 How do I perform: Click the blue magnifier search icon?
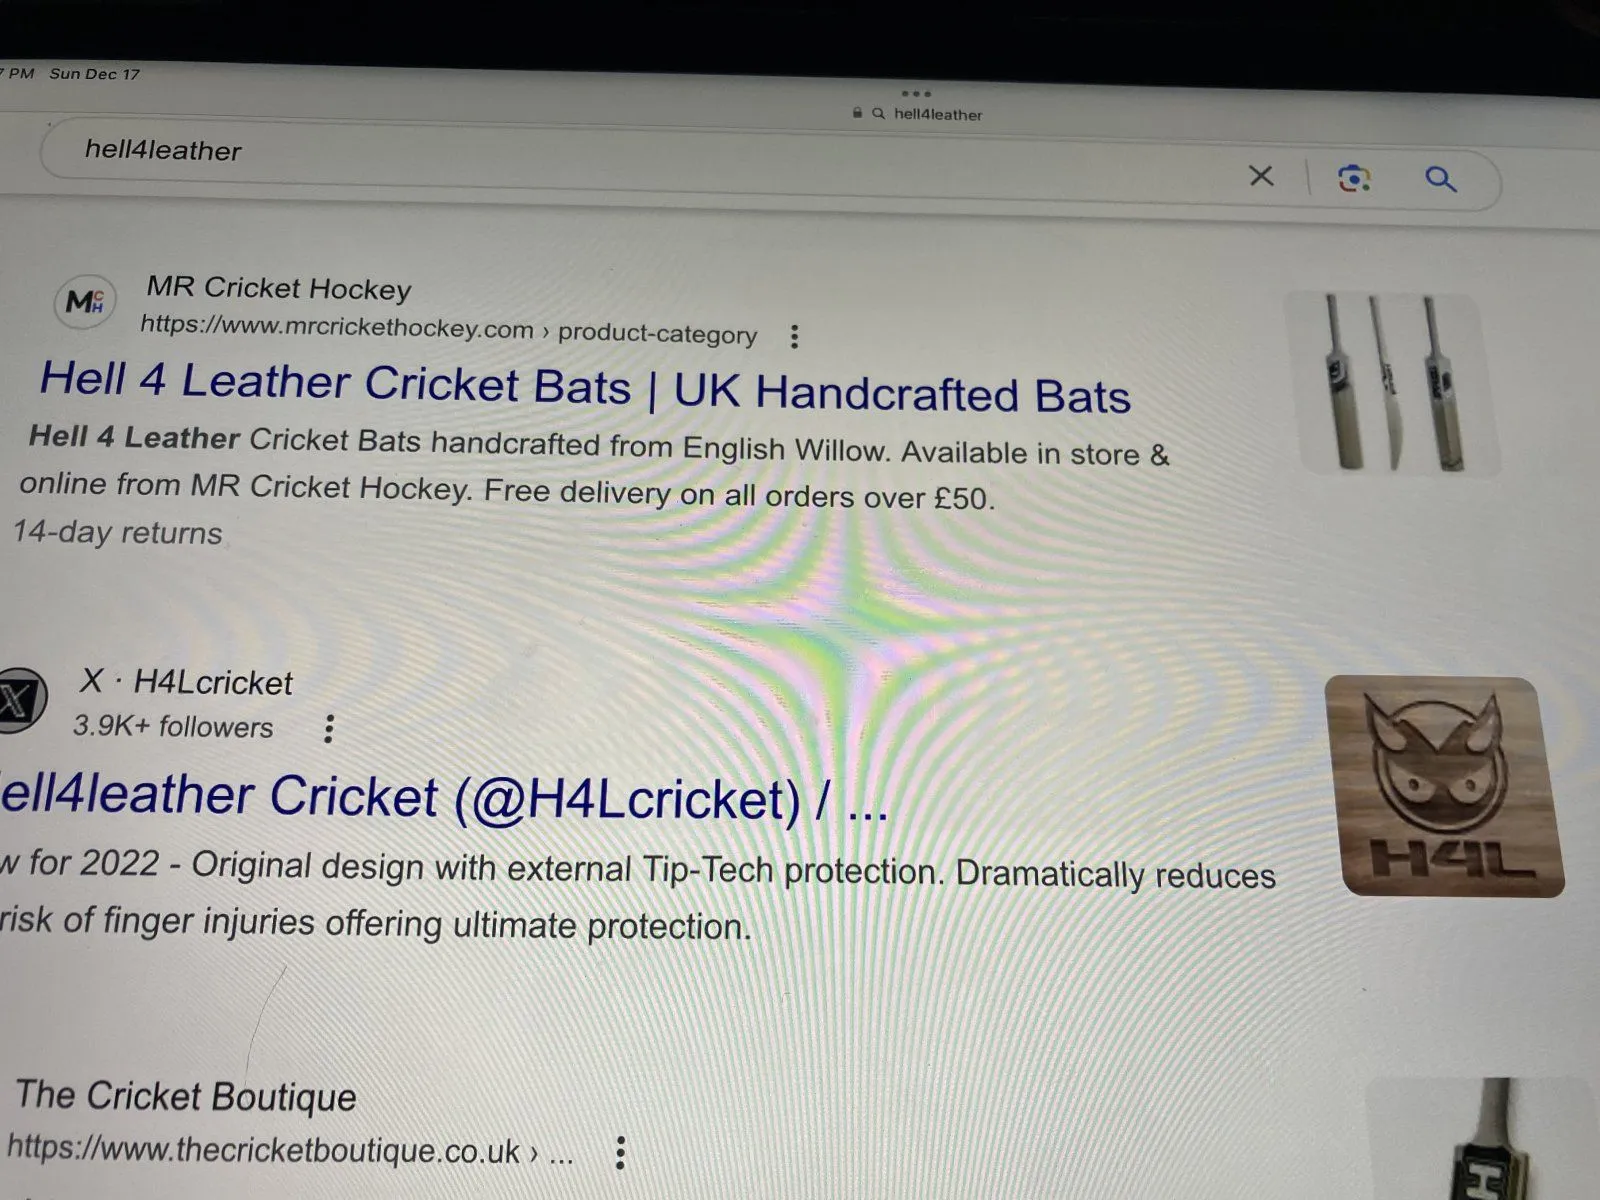1441,179
